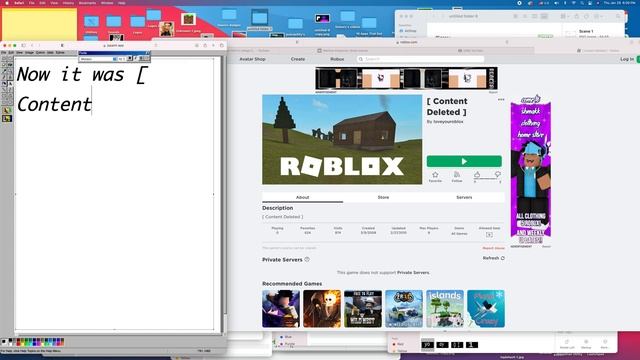
Task: Click the thumbs up like icon
Action: (477, 174)
